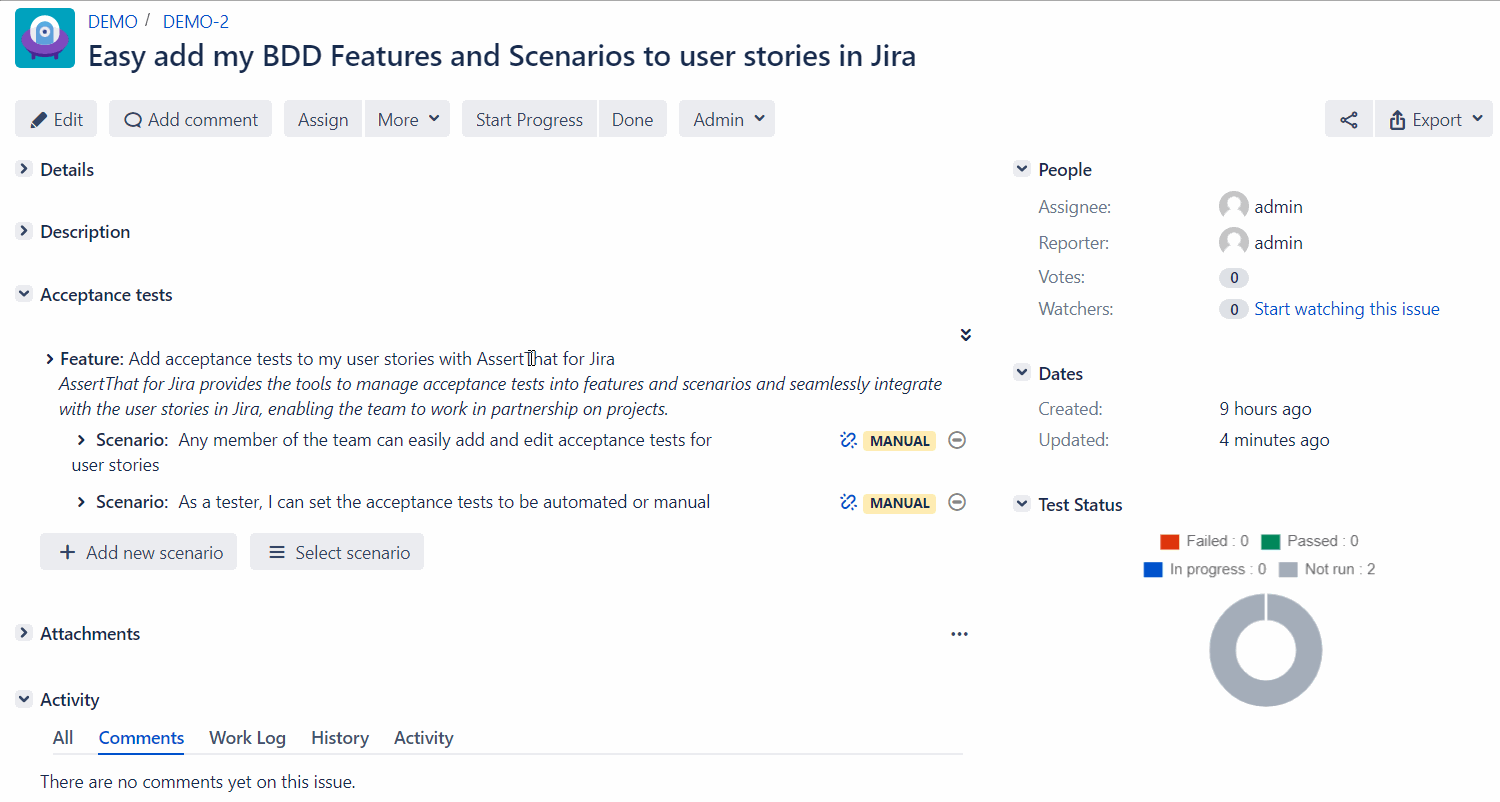The image size is (1500, 802).
Task: Click the Failed red legend swatch
Action: pyautogui.click(x=1170, y=541)
